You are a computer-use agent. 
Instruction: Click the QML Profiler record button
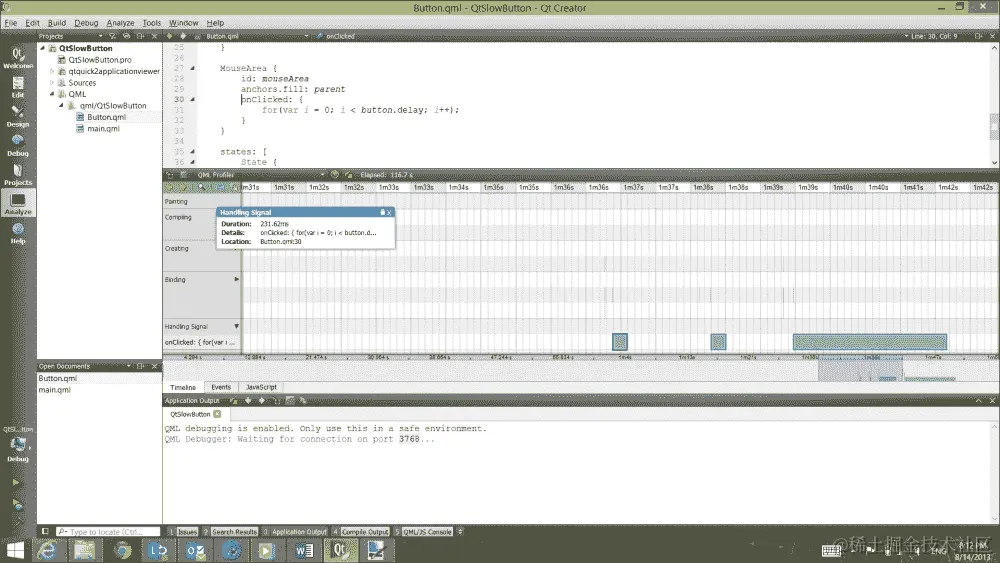coord(334,174)
